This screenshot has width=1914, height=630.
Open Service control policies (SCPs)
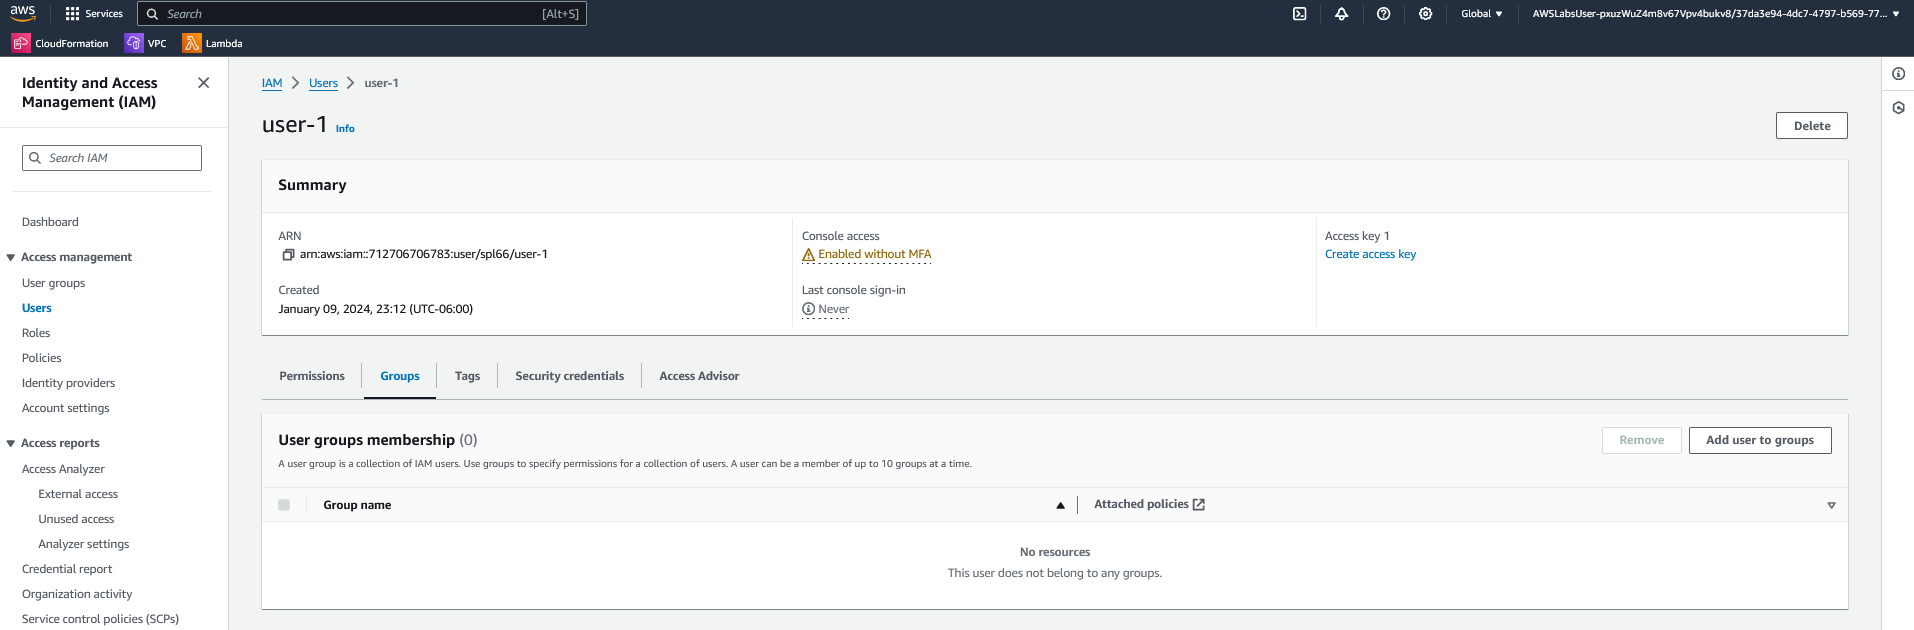coord(100,619)
